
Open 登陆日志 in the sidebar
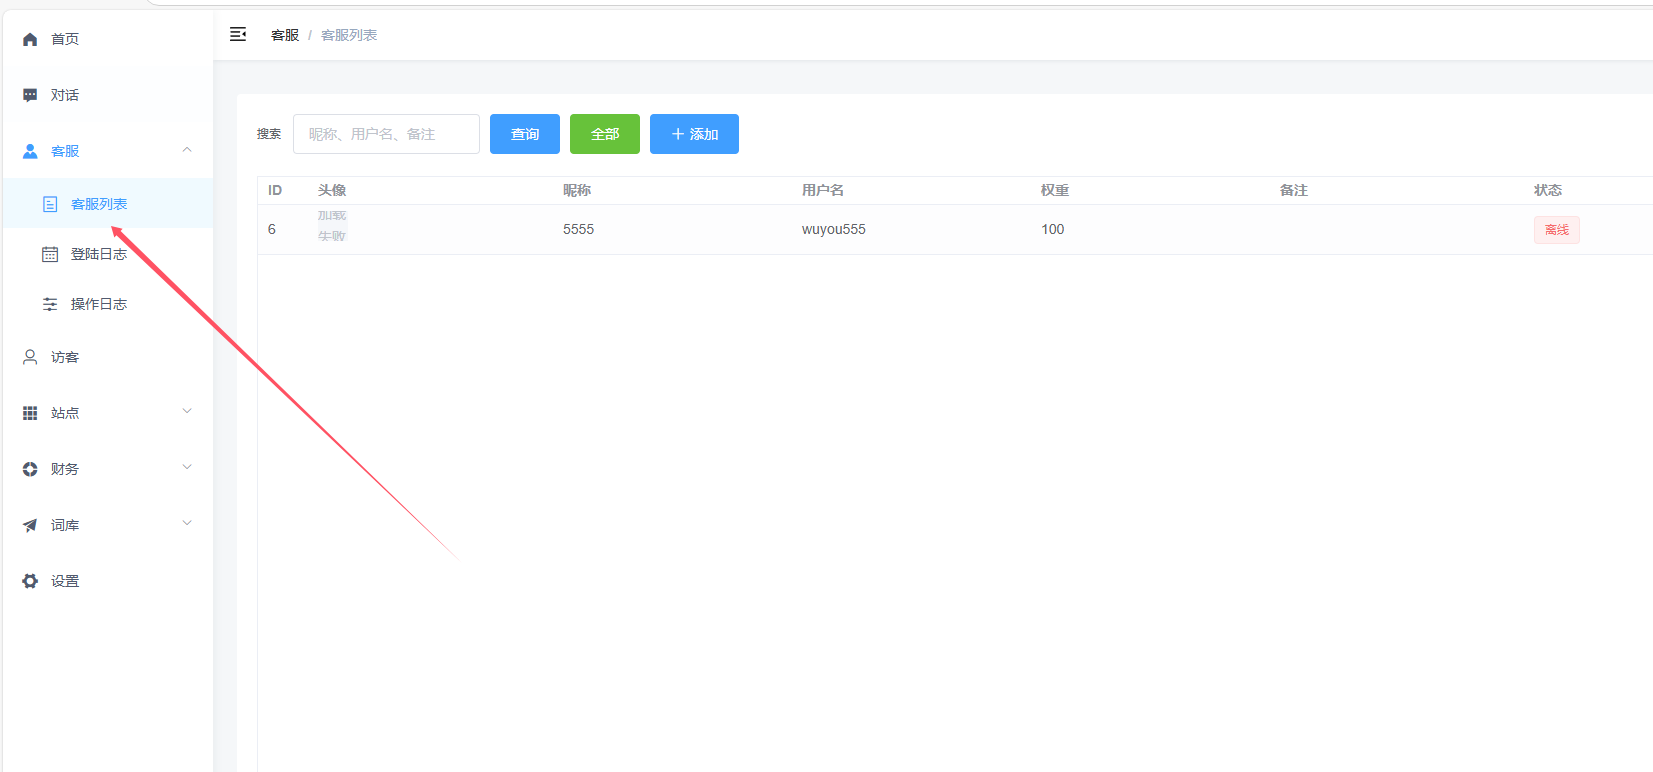click(x=108, y=254)
